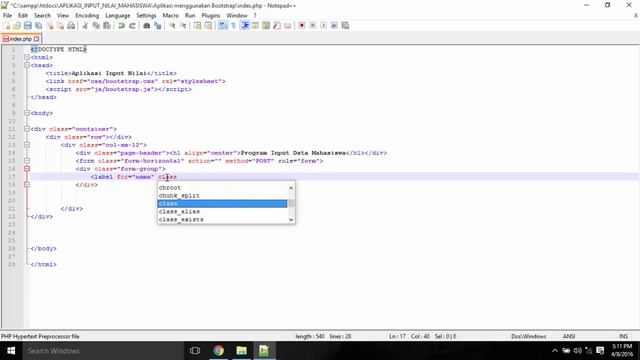Close all documents via toolbar
Image resolution: width=640 pixels, height=360 pixels.
pos(60,26)
